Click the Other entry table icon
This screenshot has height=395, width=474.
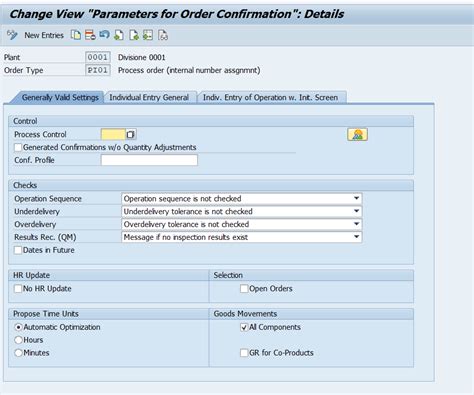pos(148,35)
